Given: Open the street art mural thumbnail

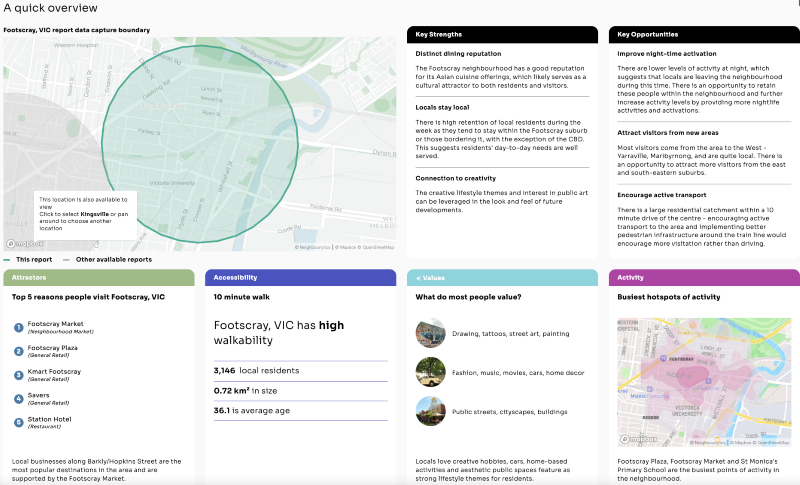Looking at the screenshot, I should [430, 333].
